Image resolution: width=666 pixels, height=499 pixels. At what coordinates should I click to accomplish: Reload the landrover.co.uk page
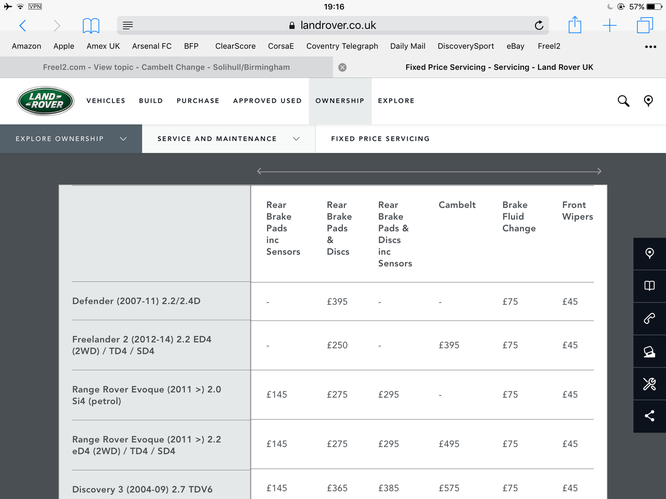539,25
